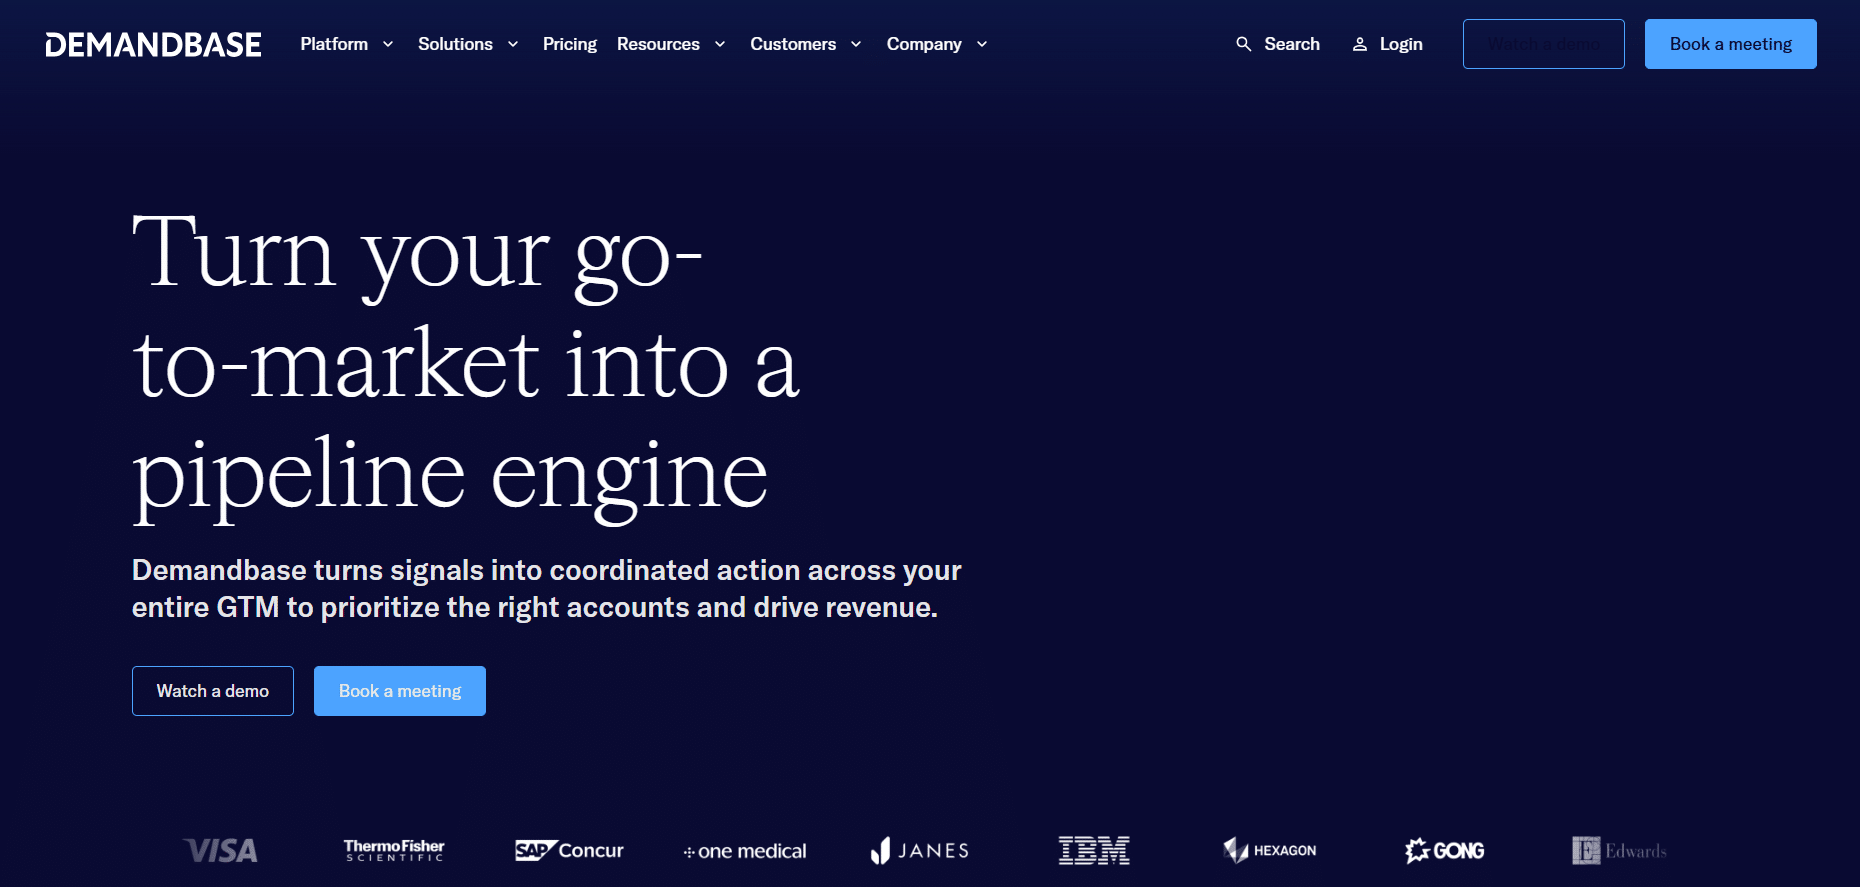Screen dimensions: 1860x887
Task: Click the Login link text
Action: click(1401, 44)
